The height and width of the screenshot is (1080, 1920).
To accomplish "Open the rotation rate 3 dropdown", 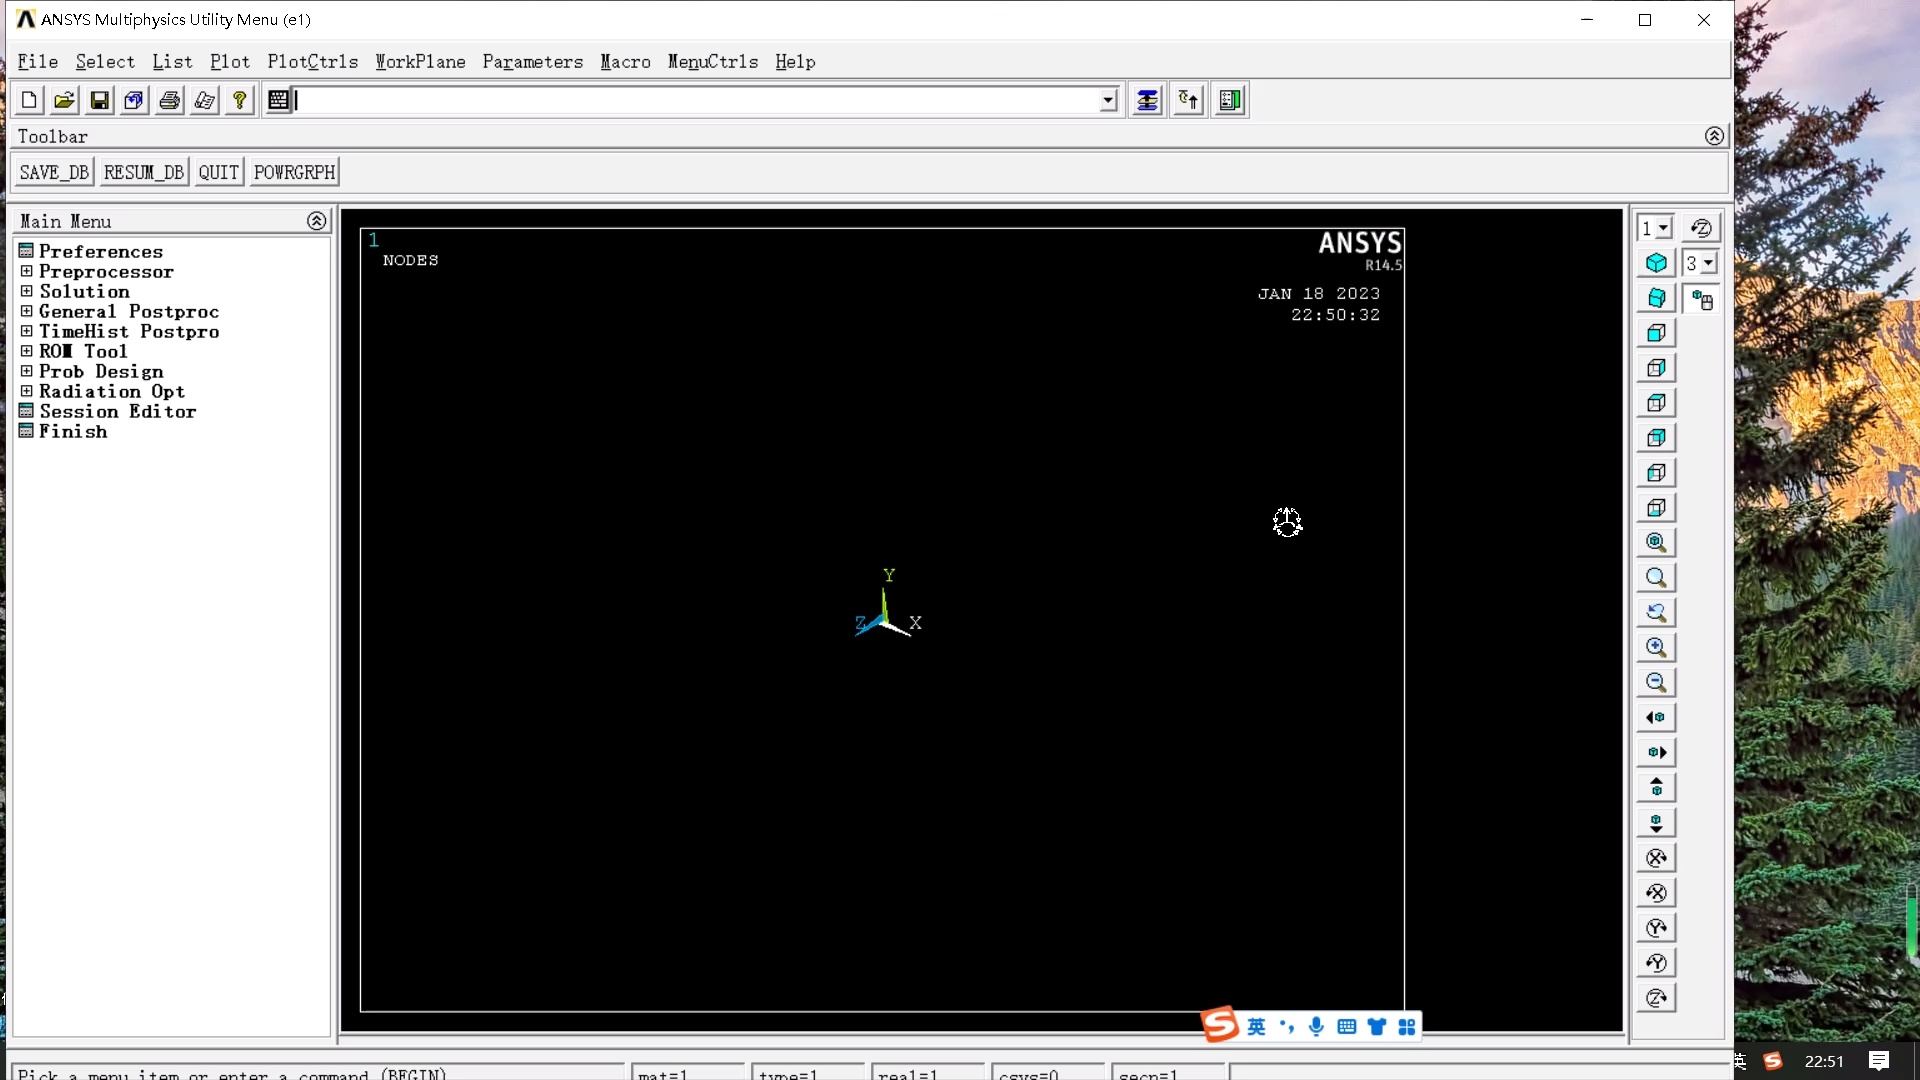I will pos(1709,263).
